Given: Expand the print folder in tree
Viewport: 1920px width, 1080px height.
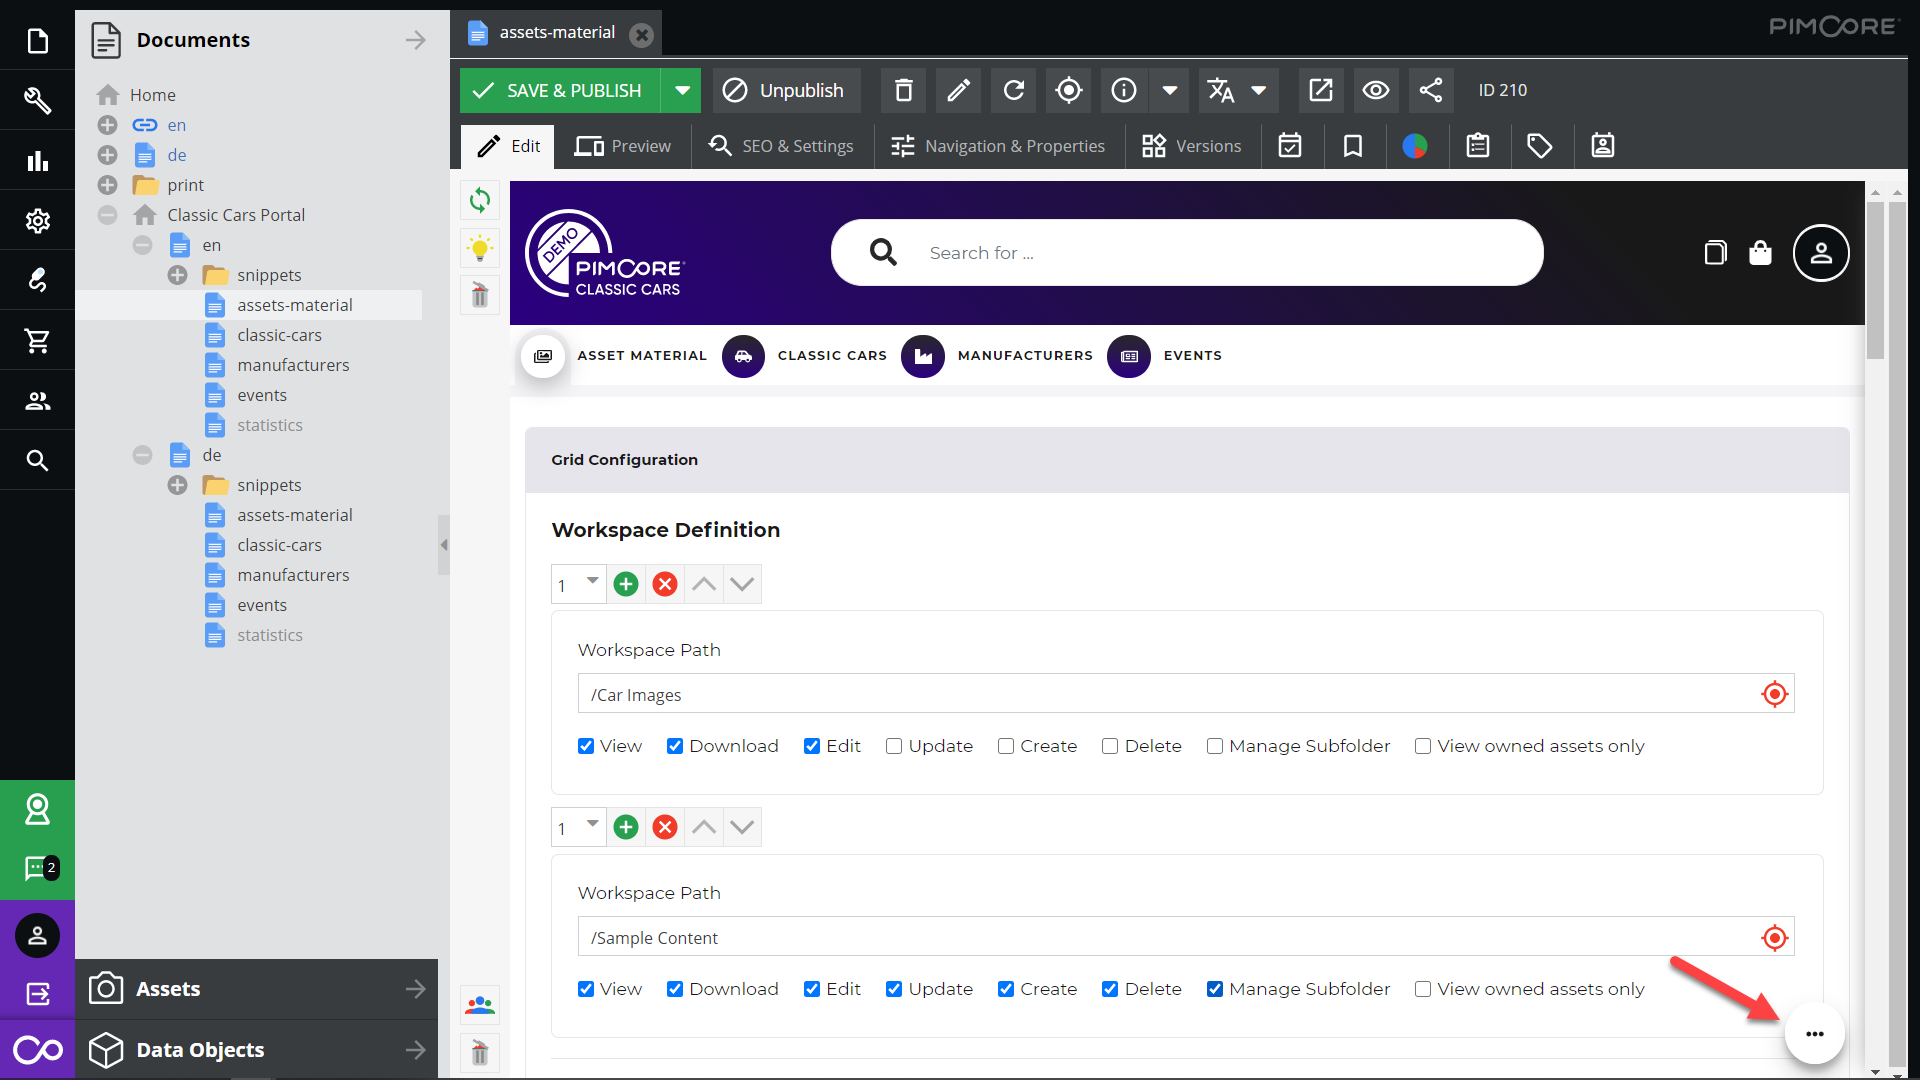Looking at the screenshot, I should [x=108, y=185].
